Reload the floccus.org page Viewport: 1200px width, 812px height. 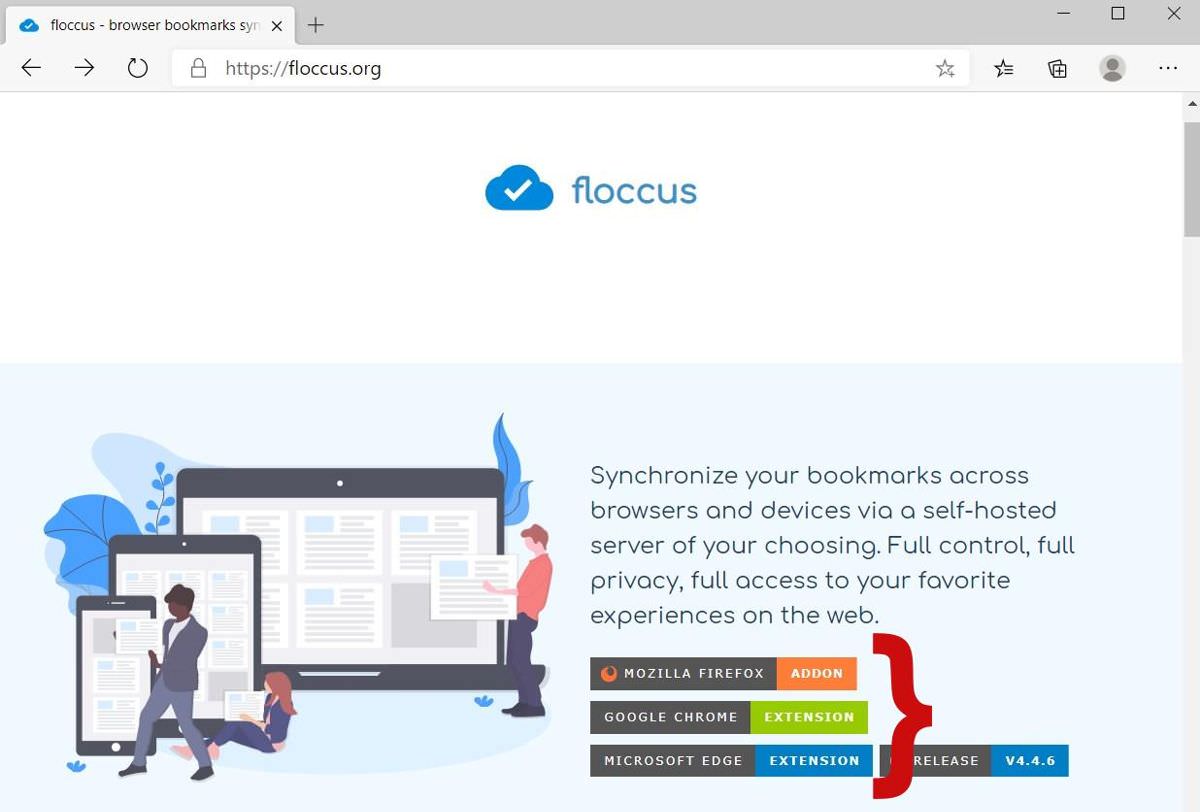[x=137, y=68]
